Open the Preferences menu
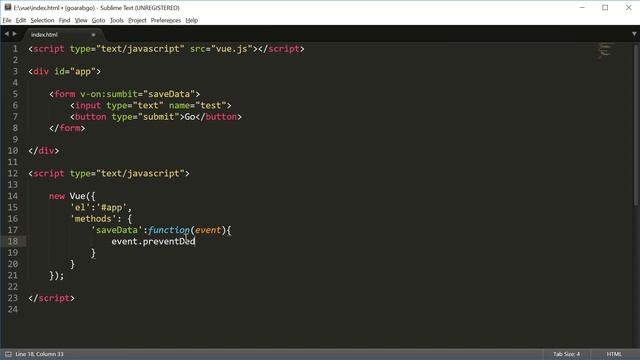 tap(166, 20)
